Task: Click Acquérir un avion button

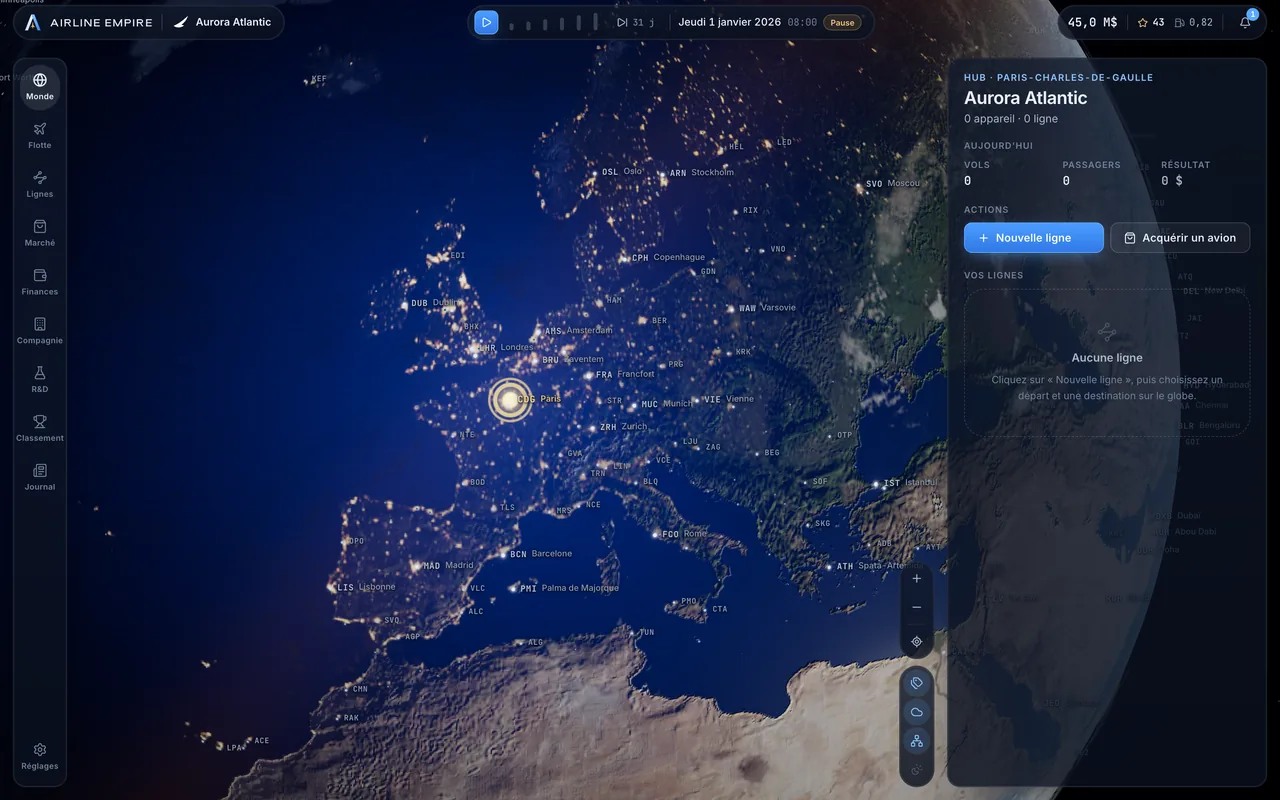Action: [1180, 238]
